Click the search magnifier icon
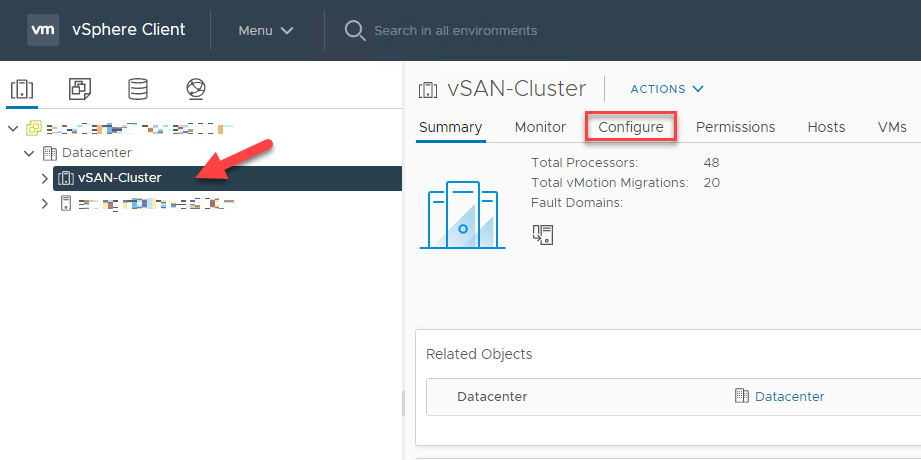Viewport: 921px width, 460px height. (x=354, y=30)
